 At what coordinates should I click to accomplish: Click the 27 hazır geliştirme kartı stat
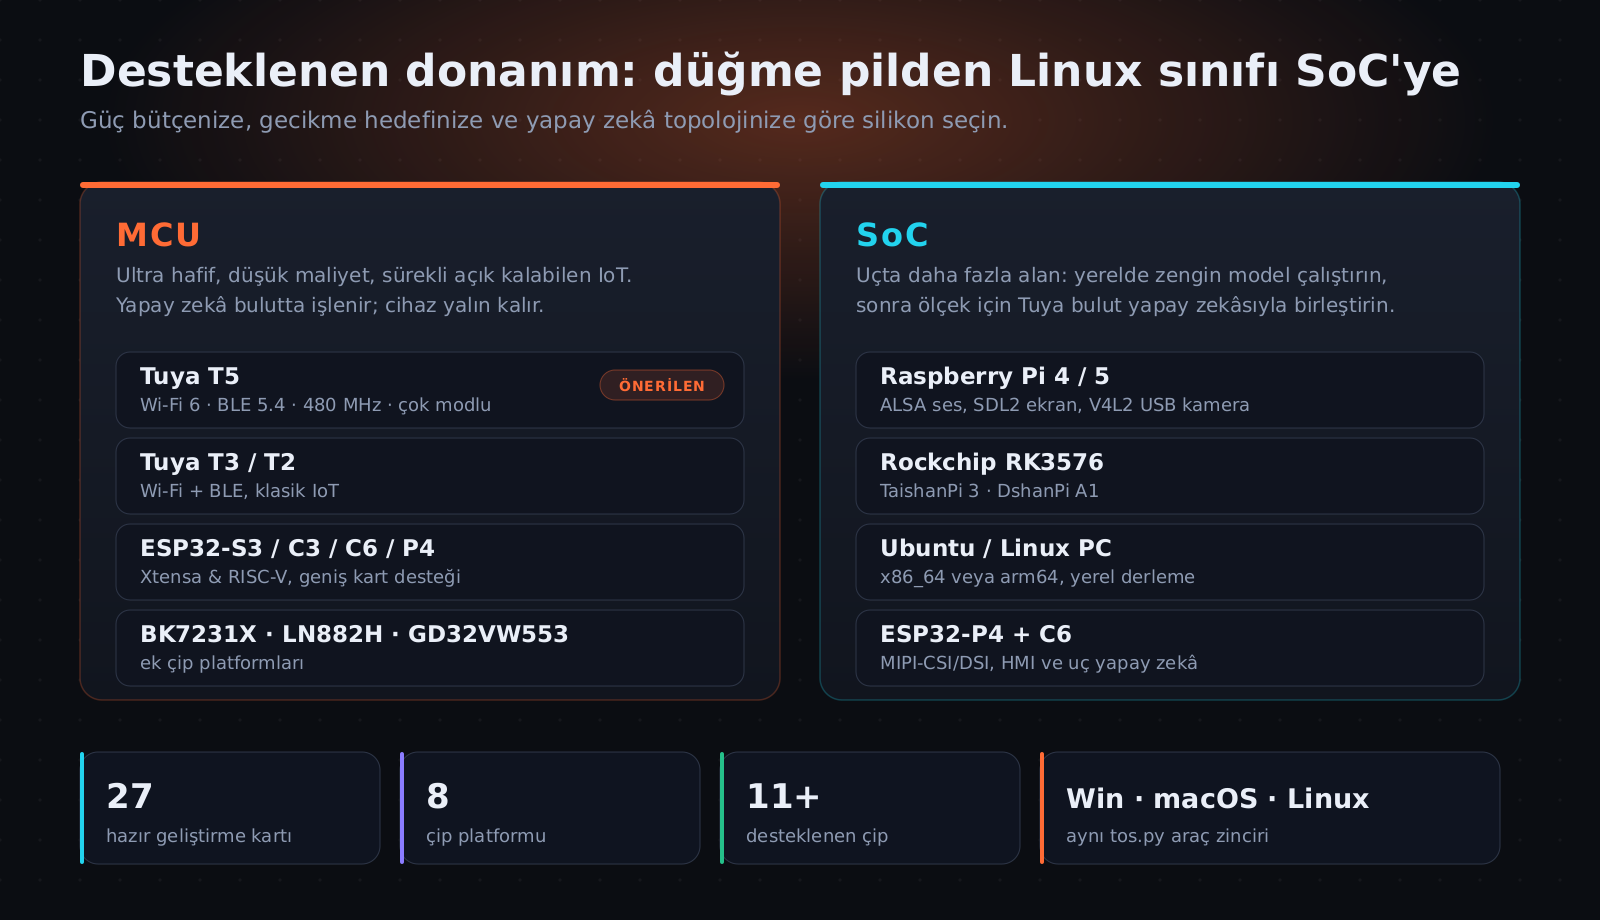pos(230,808)
